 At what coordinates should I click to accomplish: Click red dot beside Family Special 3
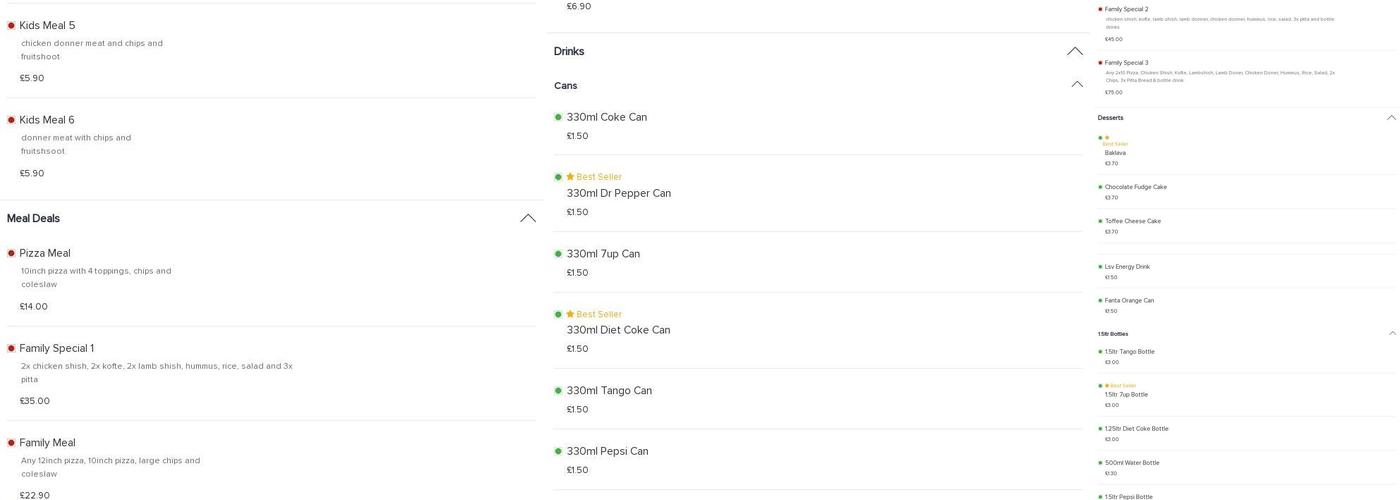[1100, 63]
